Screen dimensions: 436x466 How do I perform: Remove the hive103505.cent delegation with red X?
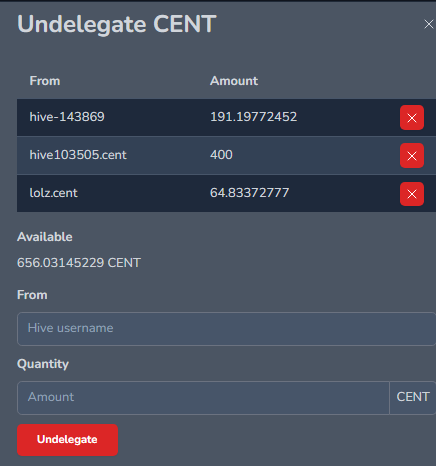(x=412, y=156)
